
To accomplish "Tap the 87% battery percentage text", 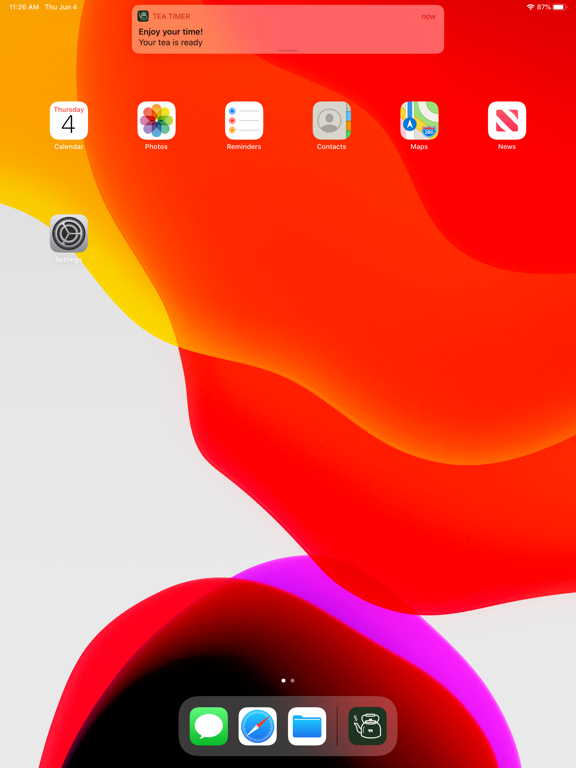I will (x=544, y=7).
